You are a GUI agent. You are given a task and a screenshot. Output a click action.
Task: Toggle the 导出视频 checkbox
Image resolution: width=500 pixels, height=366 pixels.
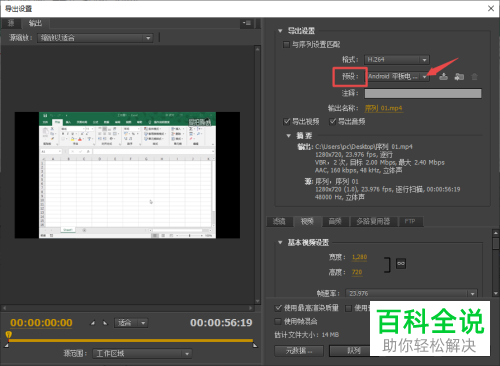click(x=287, y=121)
